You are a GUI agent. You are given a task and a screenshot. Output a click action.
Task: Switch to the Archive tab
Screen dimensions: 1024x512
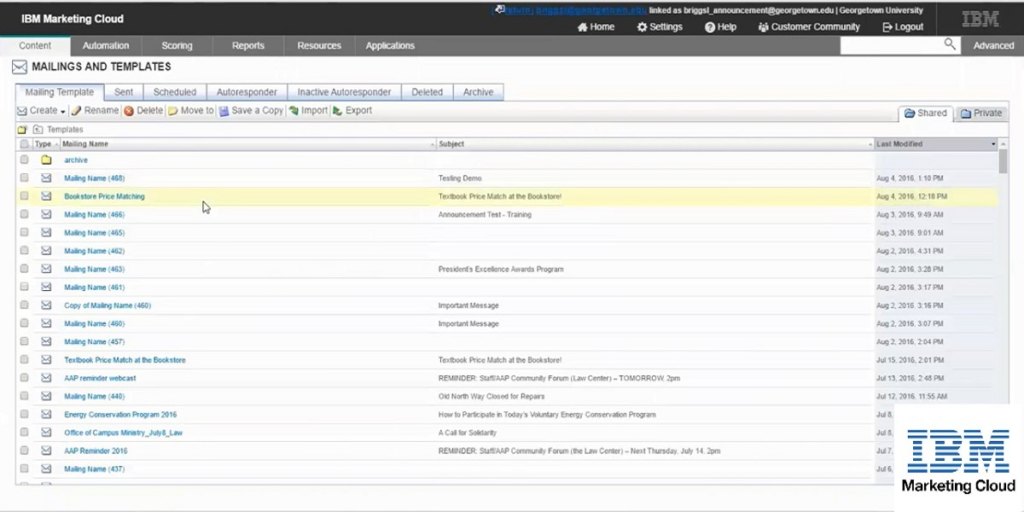click(478, 92)
